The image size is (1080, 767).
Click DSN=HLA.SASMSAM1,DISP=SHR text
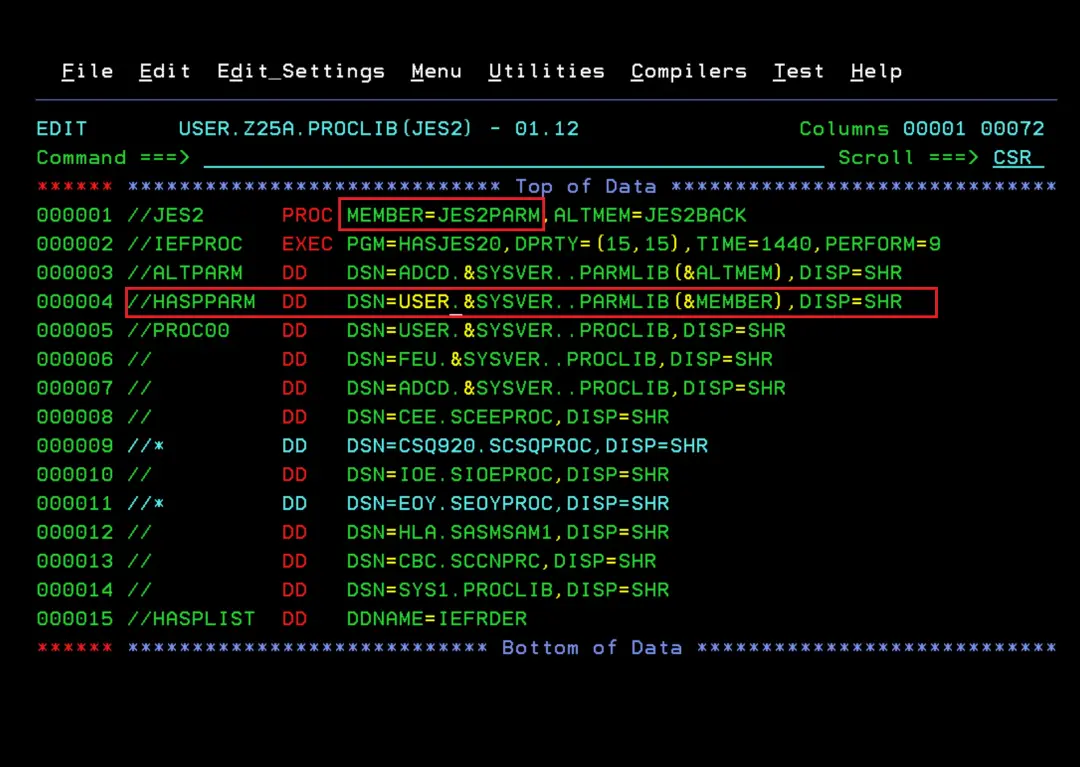coord(508,533)
